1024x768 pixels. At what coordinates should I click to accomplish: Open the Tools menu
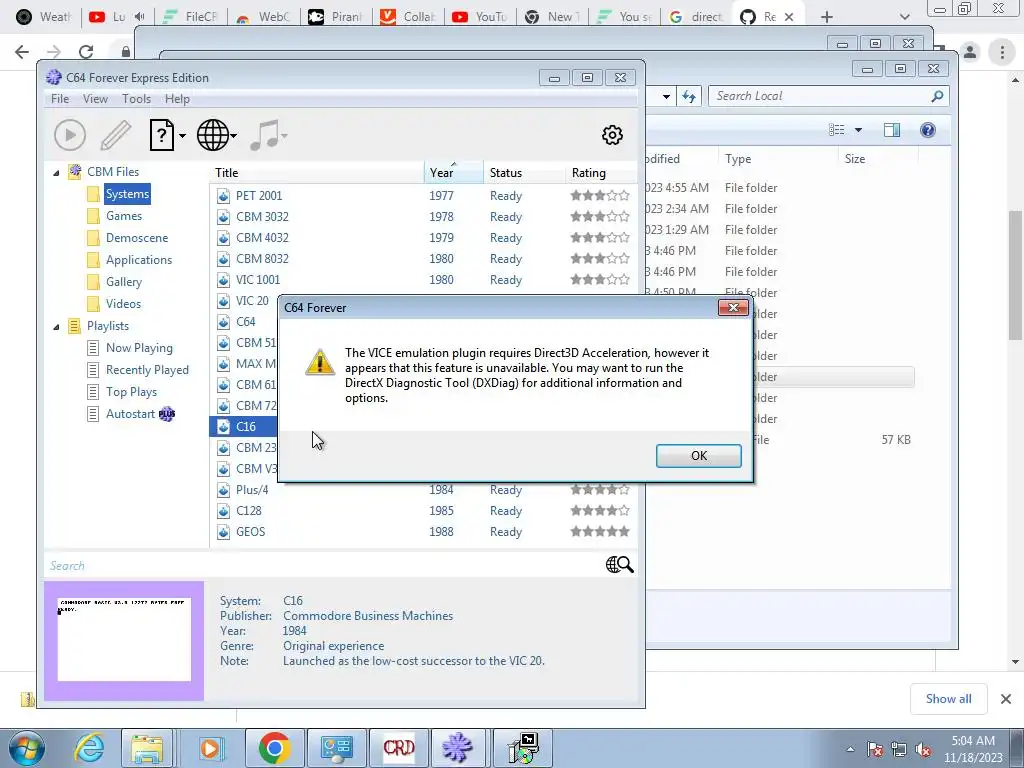tap(136, 99)
